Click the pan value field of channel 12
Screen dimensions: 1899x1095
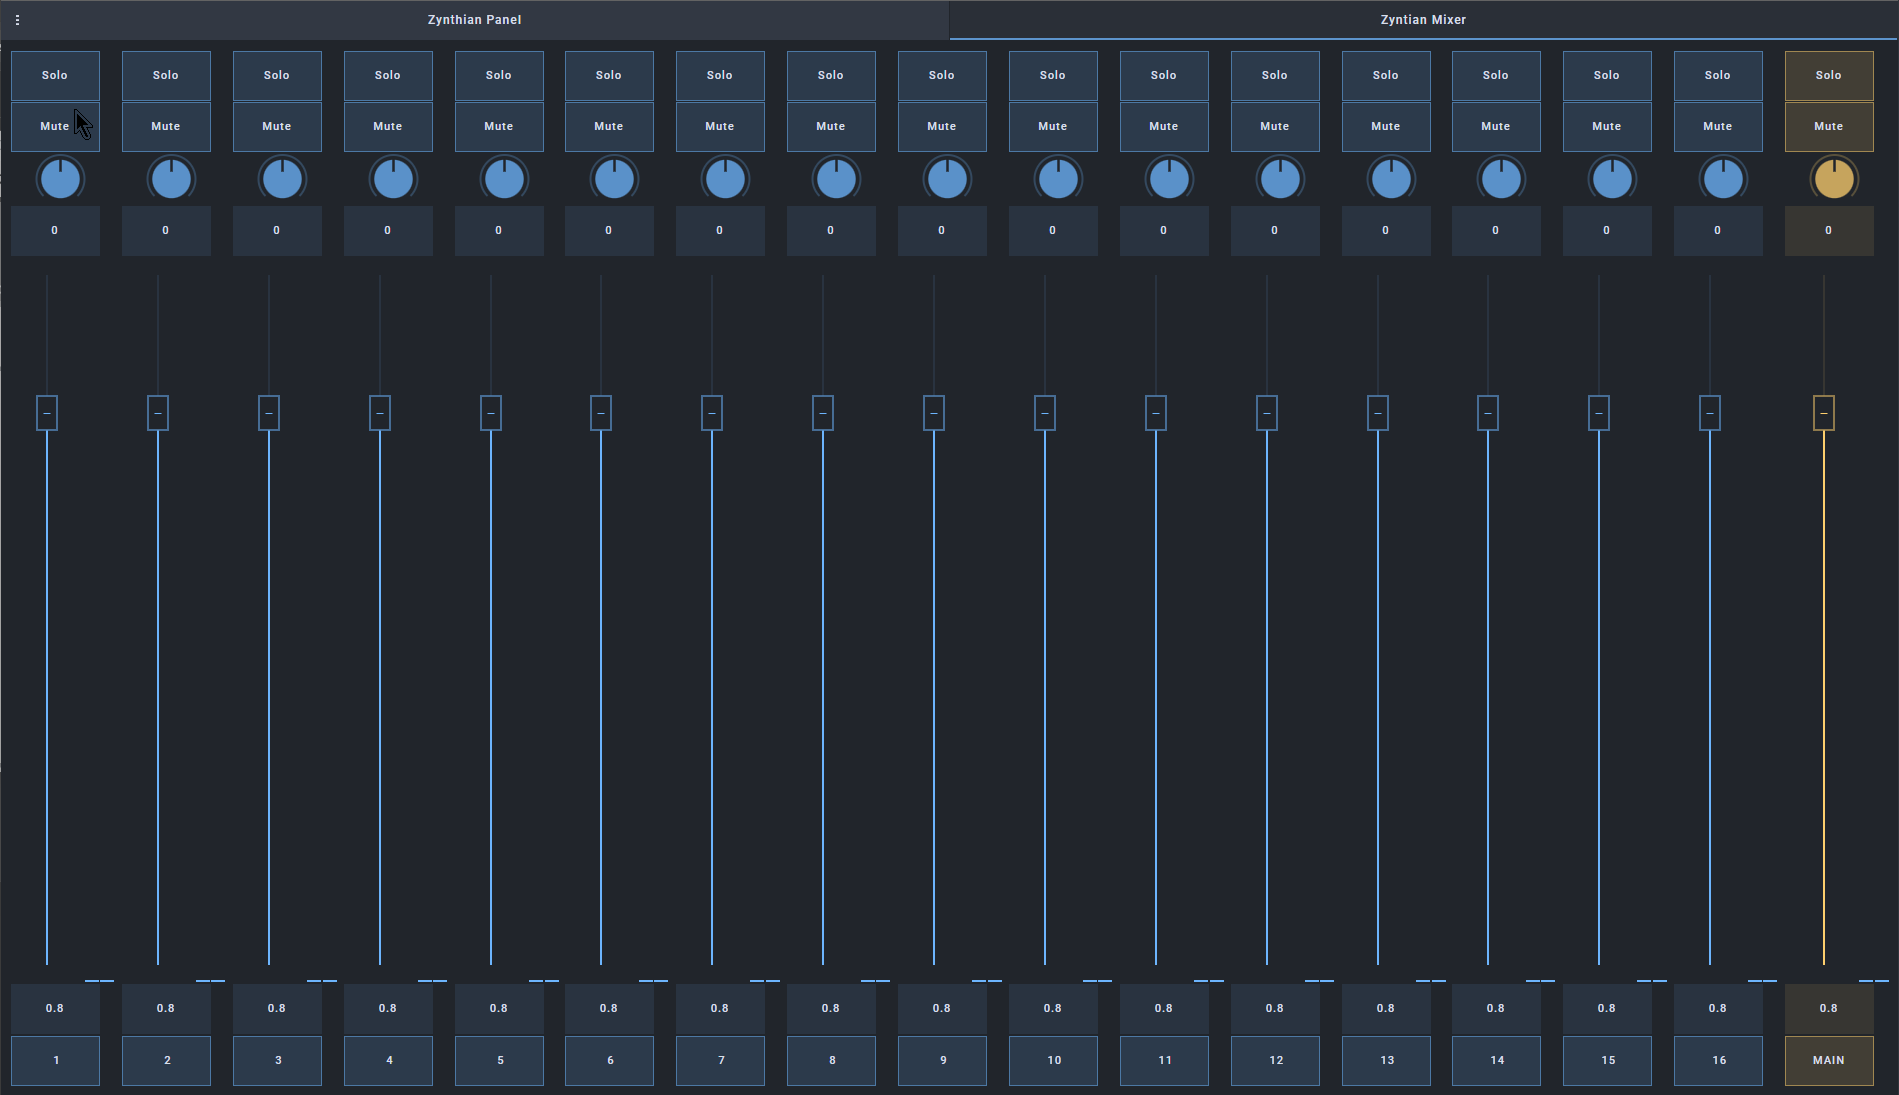(x=1275, y=231)
